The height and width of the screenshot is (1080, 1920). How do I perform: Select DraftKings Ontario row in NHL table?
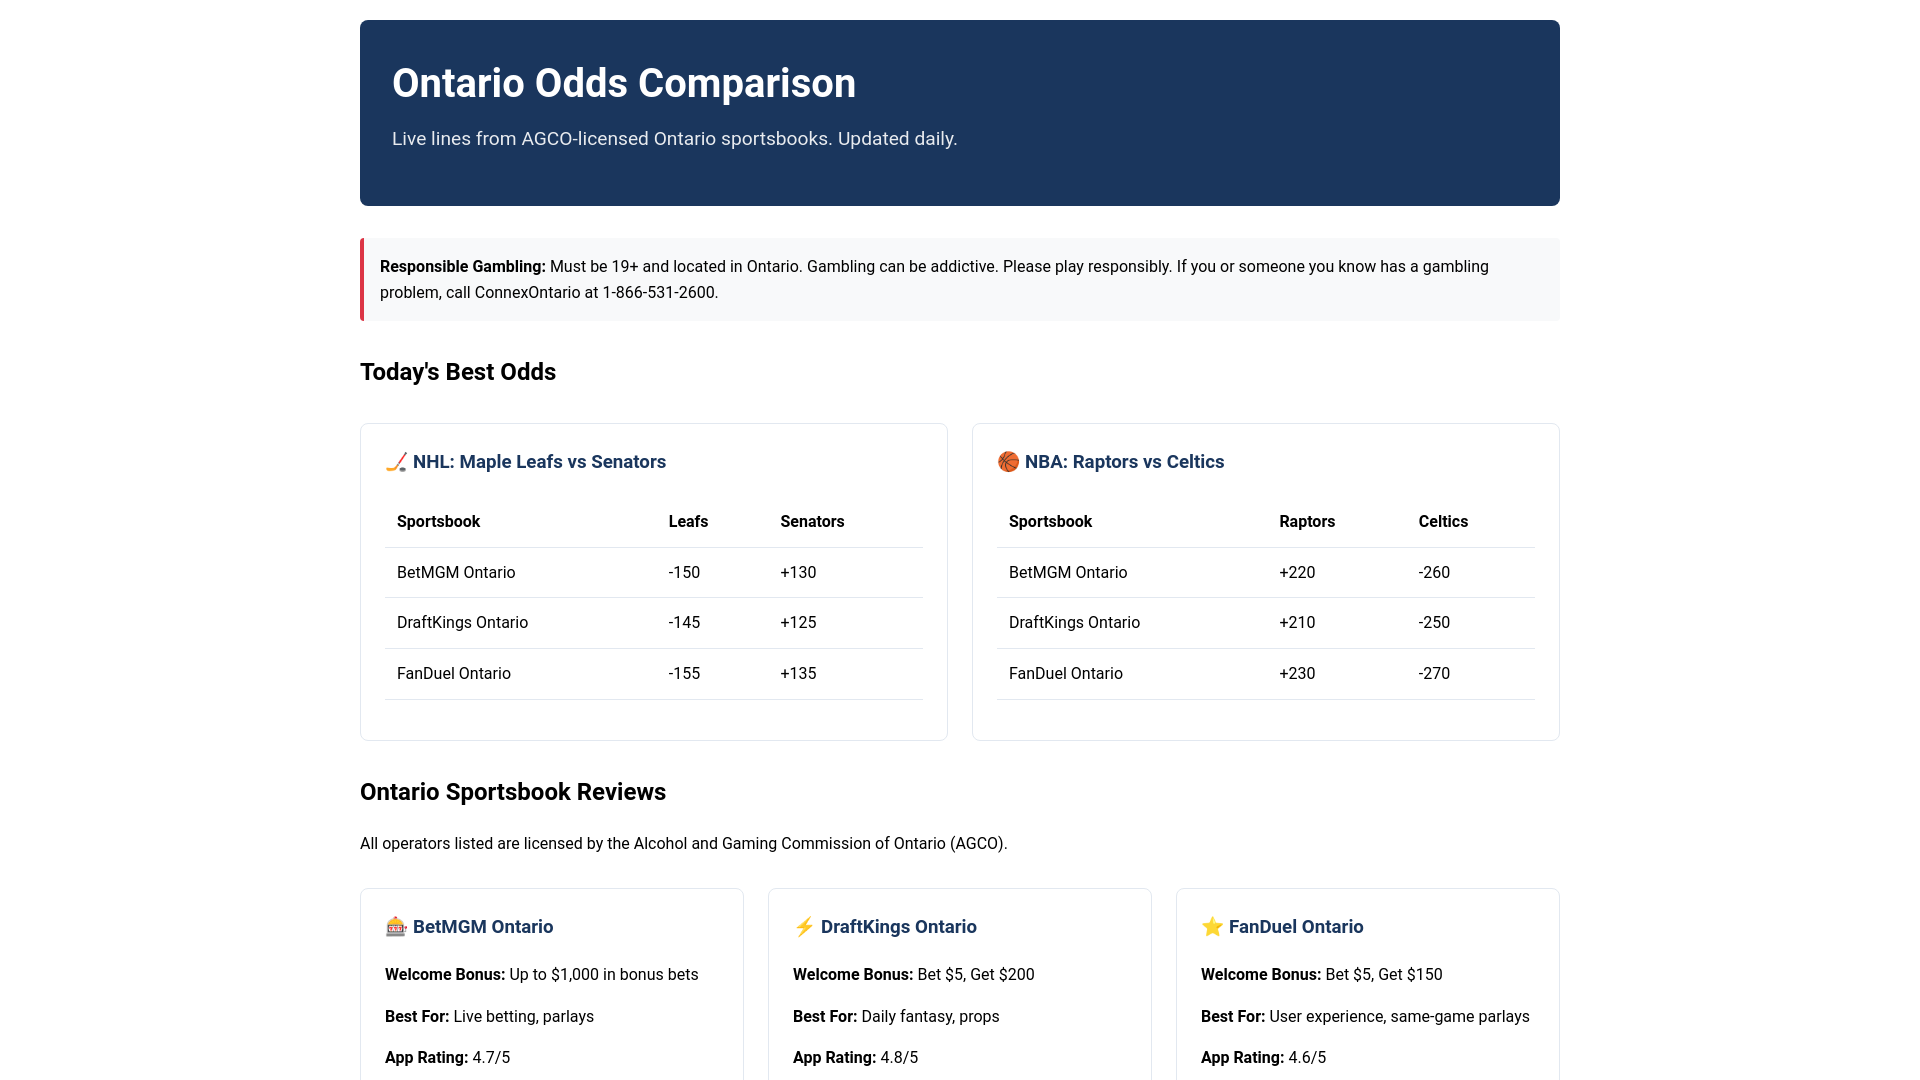tap(654, 623)
